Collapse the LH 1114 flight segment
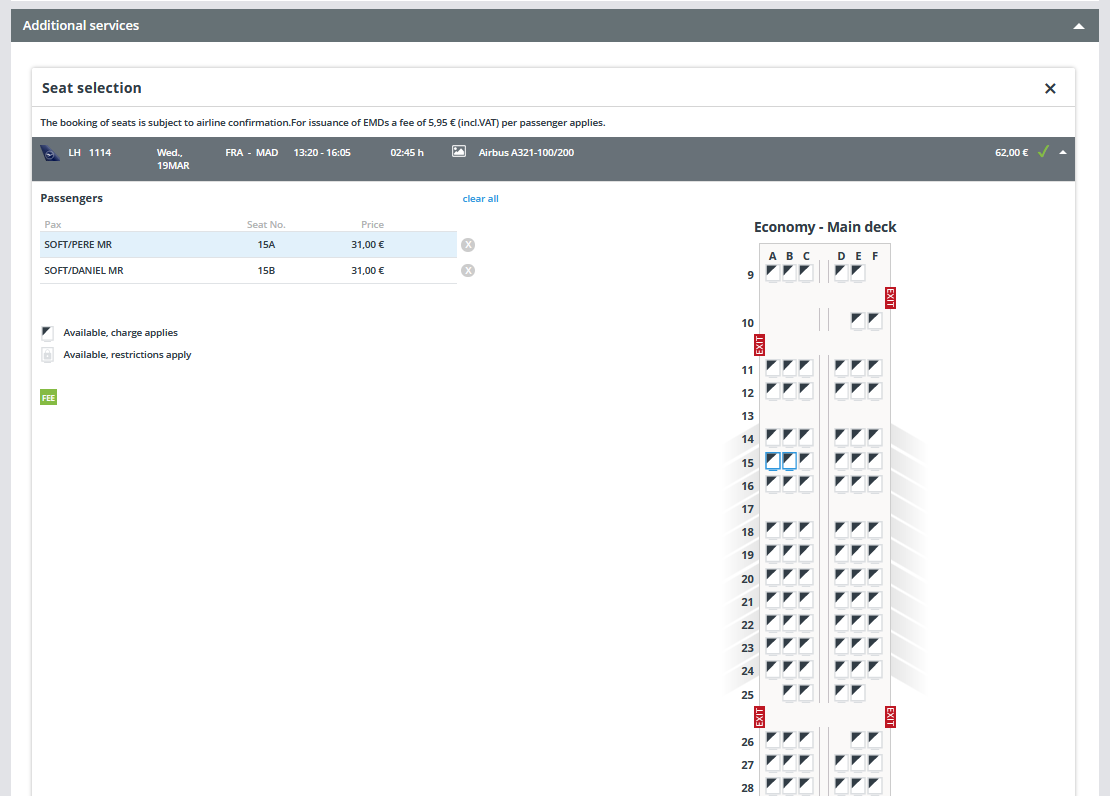 1063,153
